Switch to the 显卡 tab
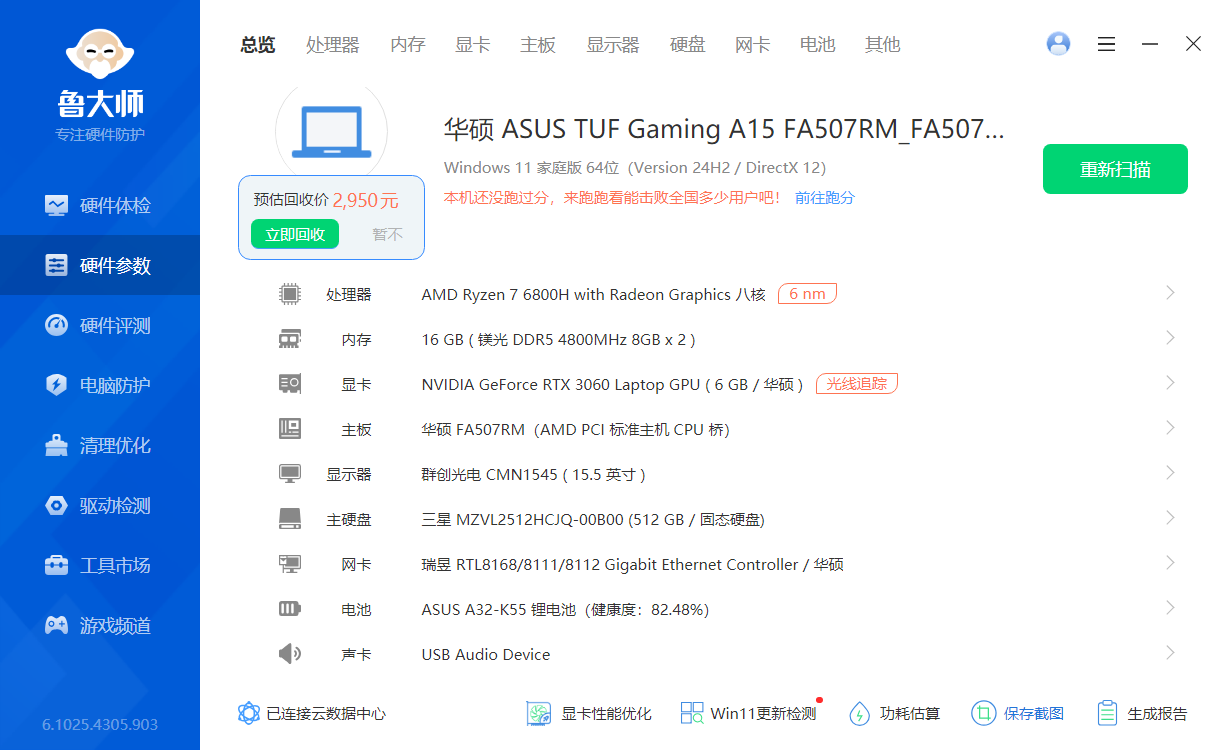The width and height of the screenshot is (1225, 750). pos(472,45)
